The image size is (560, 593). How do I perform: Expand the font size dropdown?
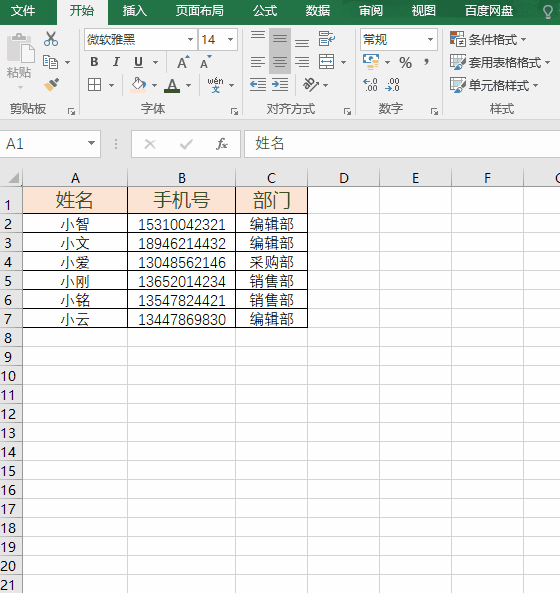pos(230,39)
